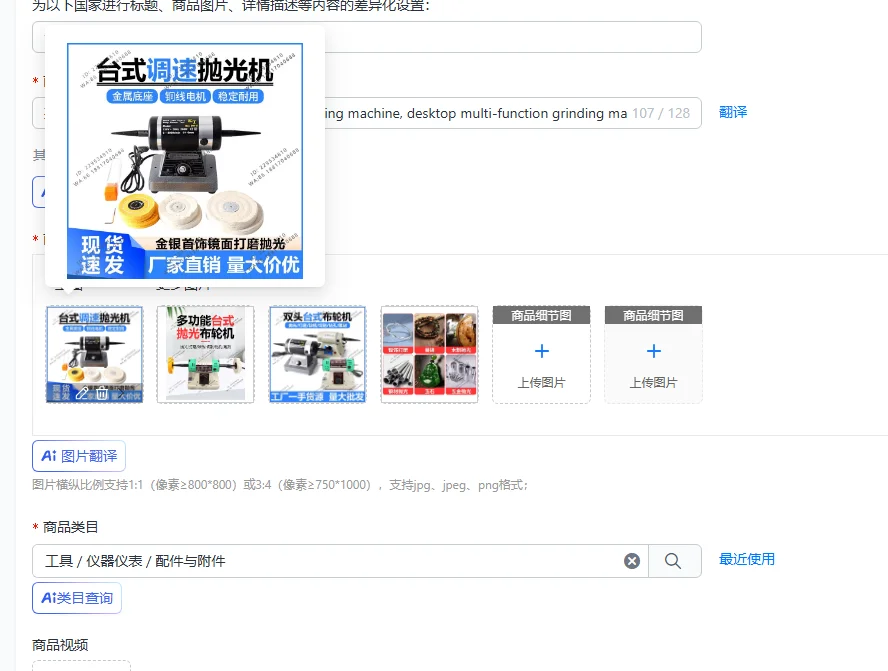Open the 最近使用 link
The height and width of the screenshot is (671, 888).
(x=746, y=559)
